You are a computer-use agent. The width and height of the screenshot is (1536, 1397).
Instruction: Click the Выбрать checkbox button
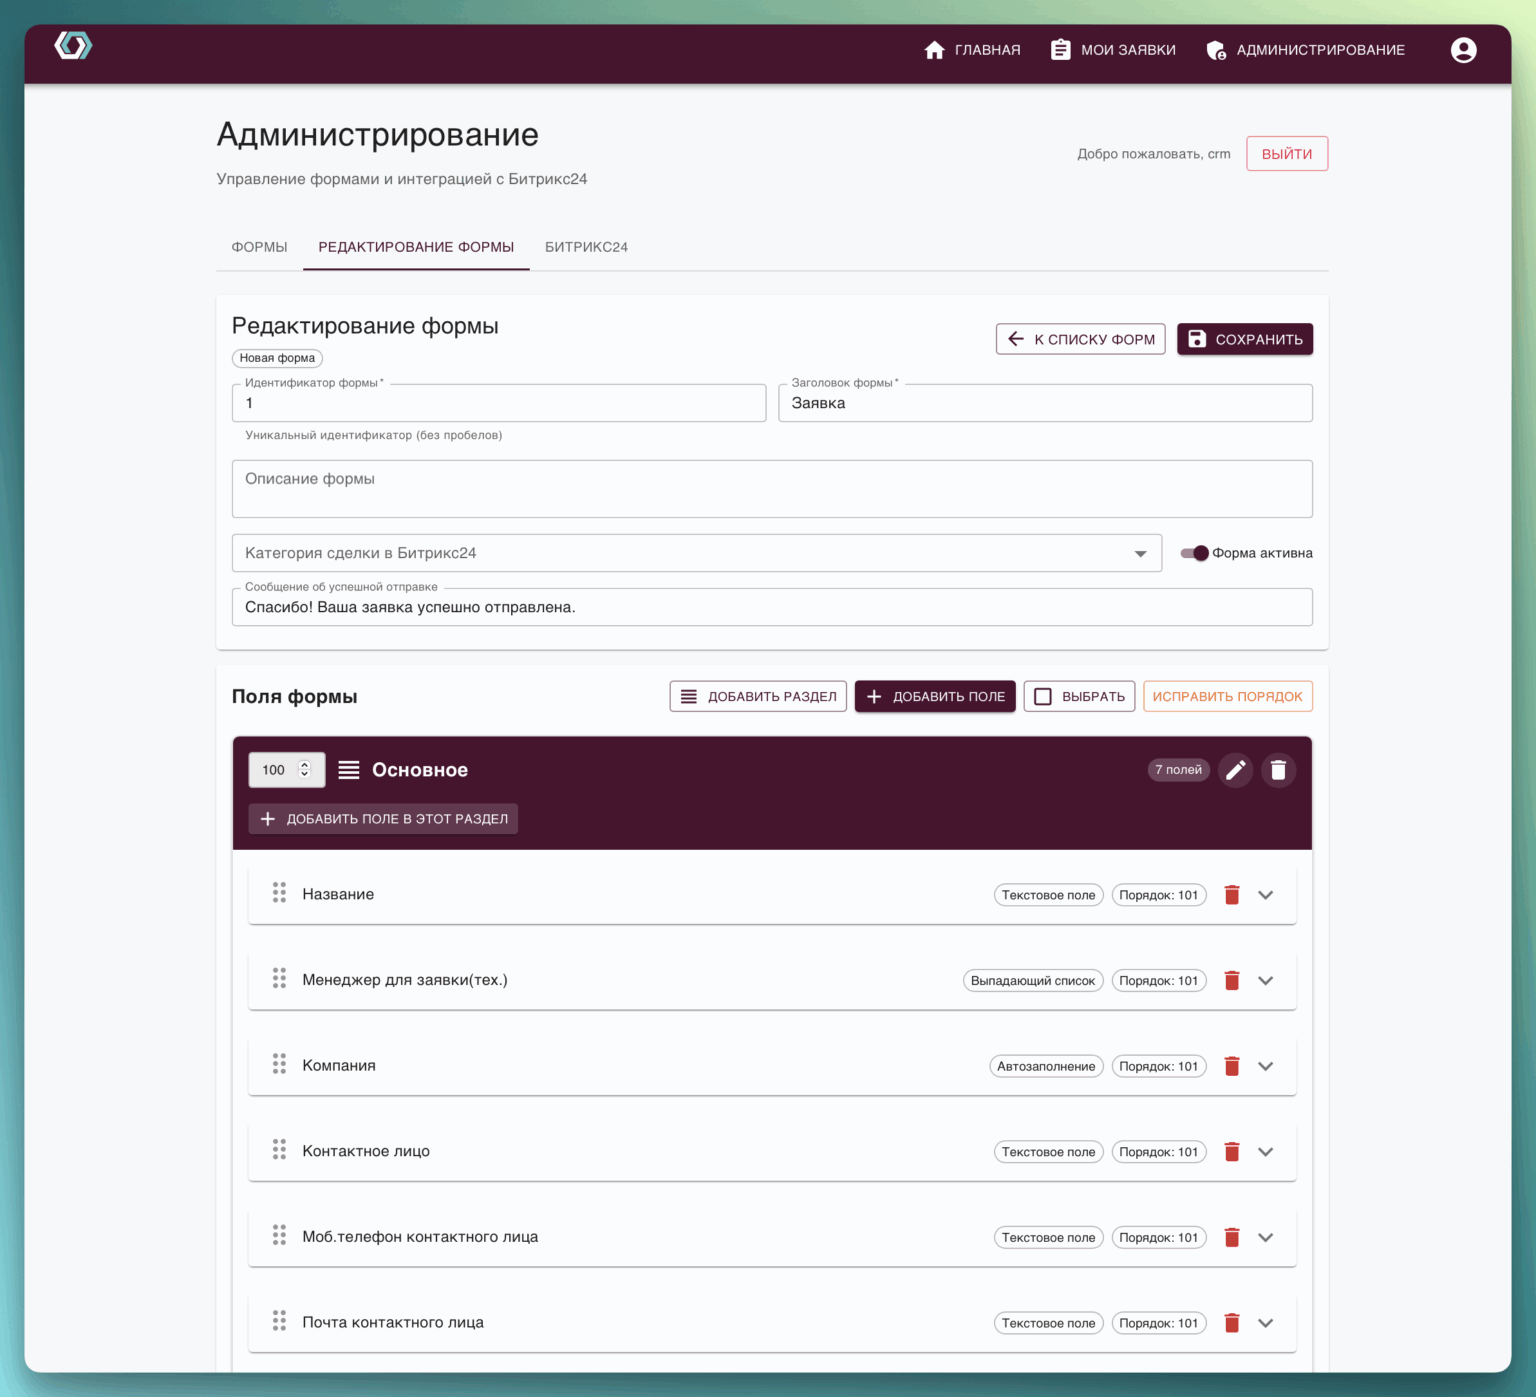click(1079, 696)
